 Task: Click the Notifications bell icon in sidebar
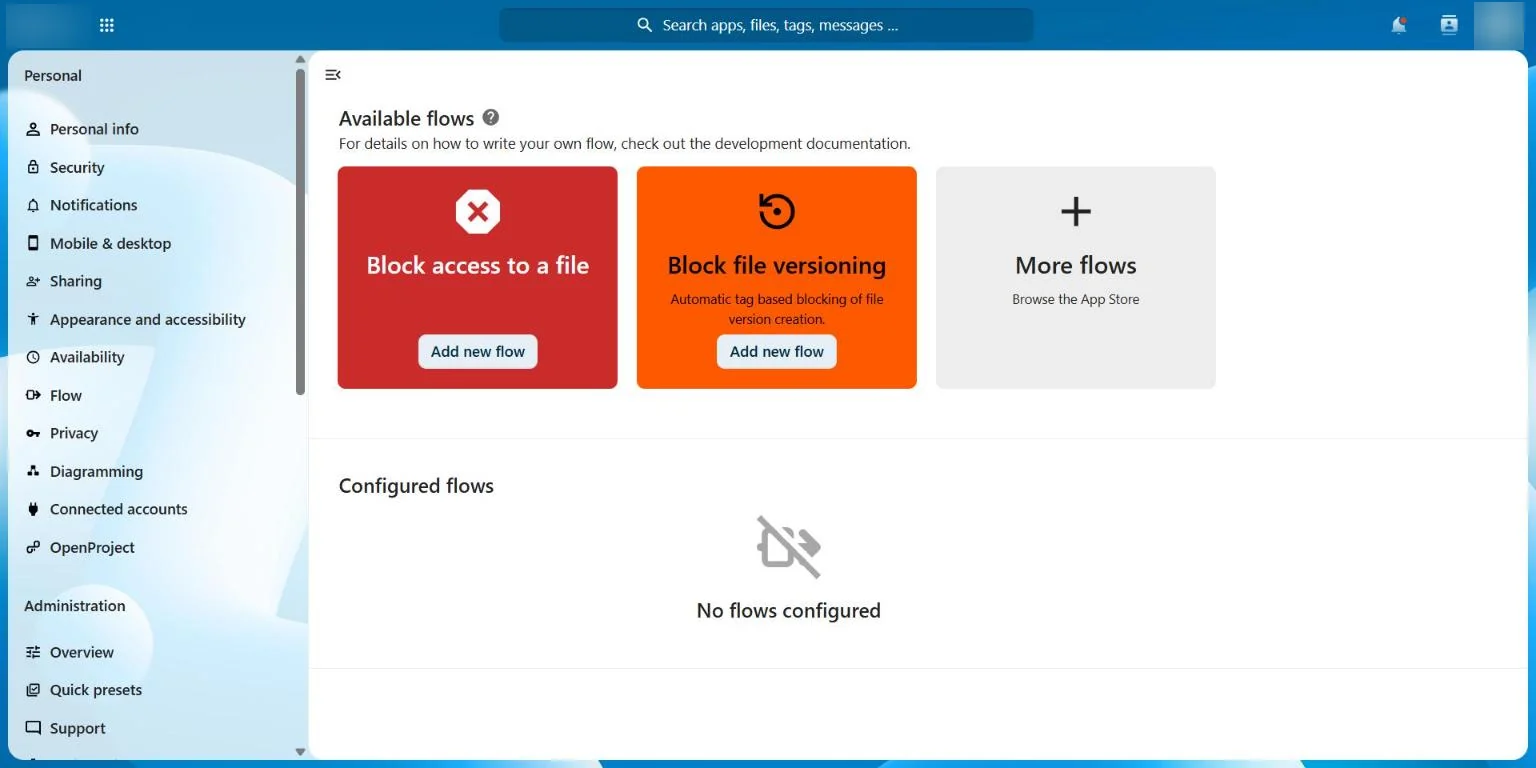pyautogui.click(x=33, y=205)
